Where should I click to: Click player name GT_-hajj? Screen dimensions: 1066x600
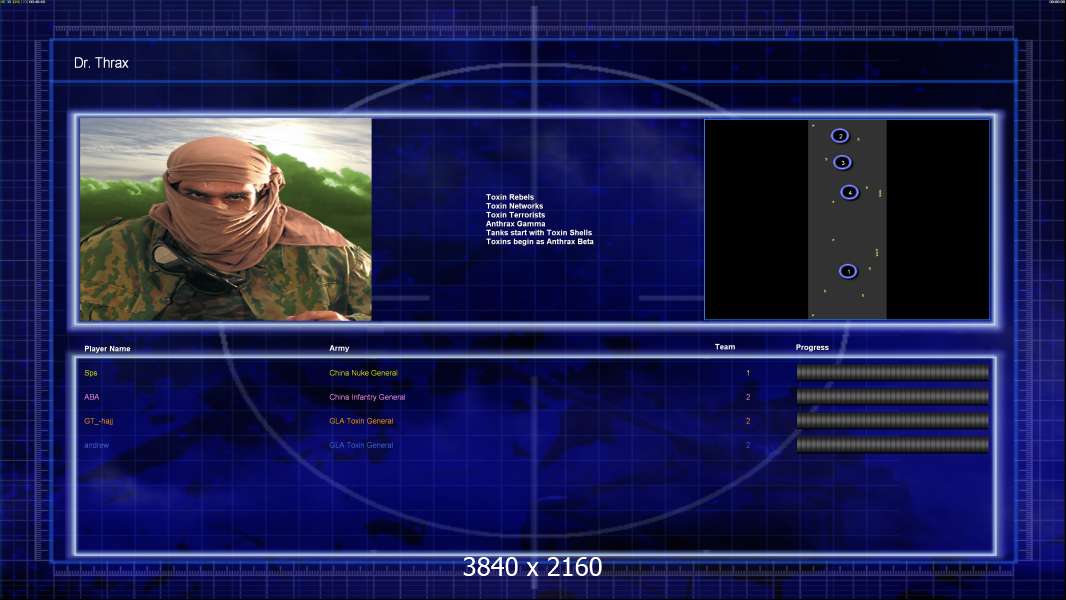pos(99,421)
